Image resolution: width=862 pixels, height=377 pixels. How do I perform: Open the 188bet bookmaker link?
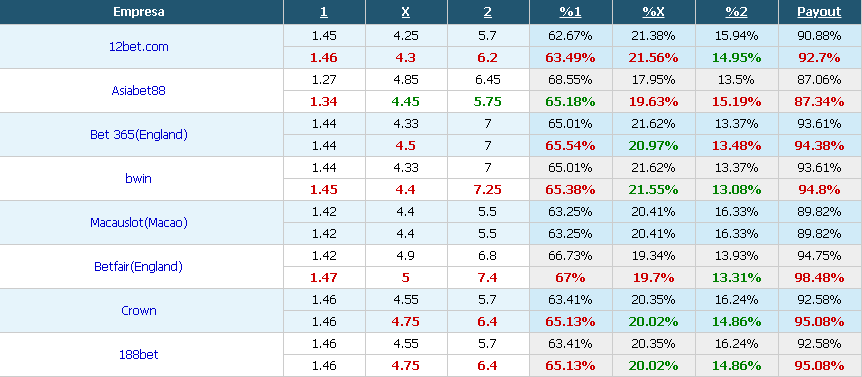pos(139,354)
